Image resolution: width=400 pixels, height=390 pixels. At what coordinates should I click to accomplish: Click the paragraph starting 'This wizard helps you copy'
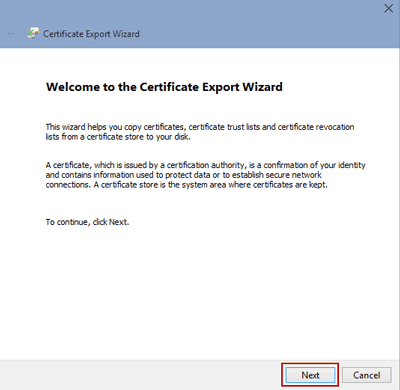(200, 132)
